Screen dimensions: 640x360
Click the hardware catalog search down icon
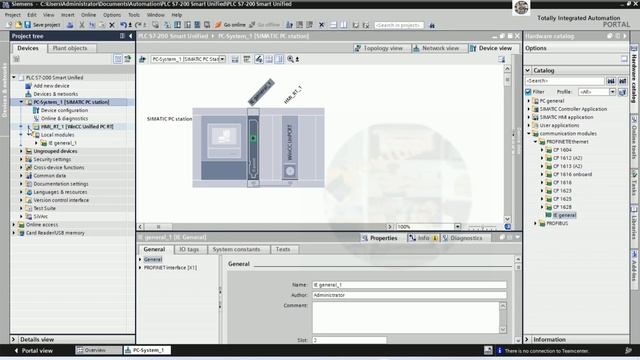[x=611, y=81]
